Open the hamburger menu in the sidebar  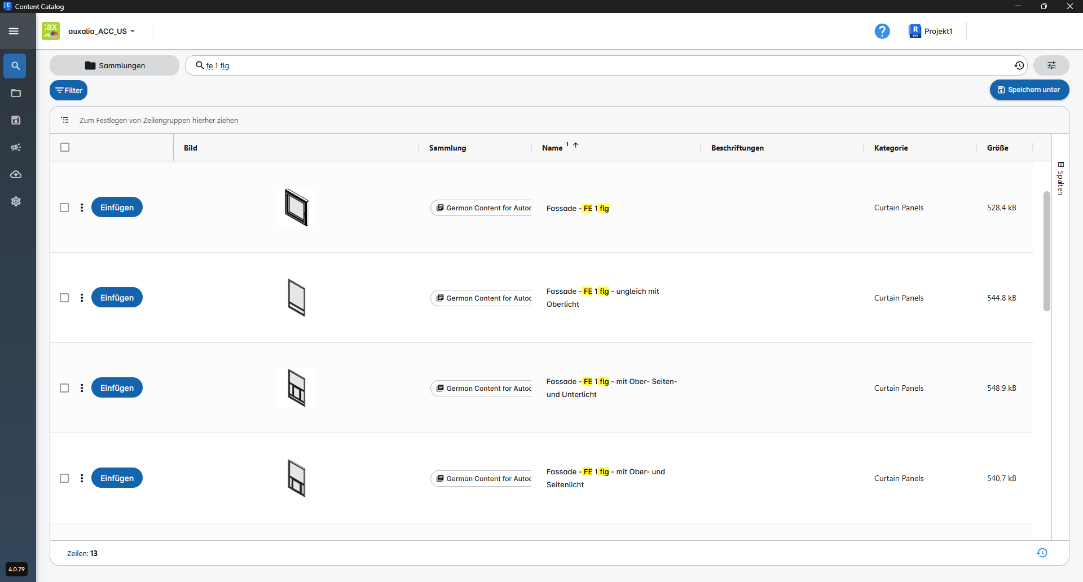click(14, 31)
